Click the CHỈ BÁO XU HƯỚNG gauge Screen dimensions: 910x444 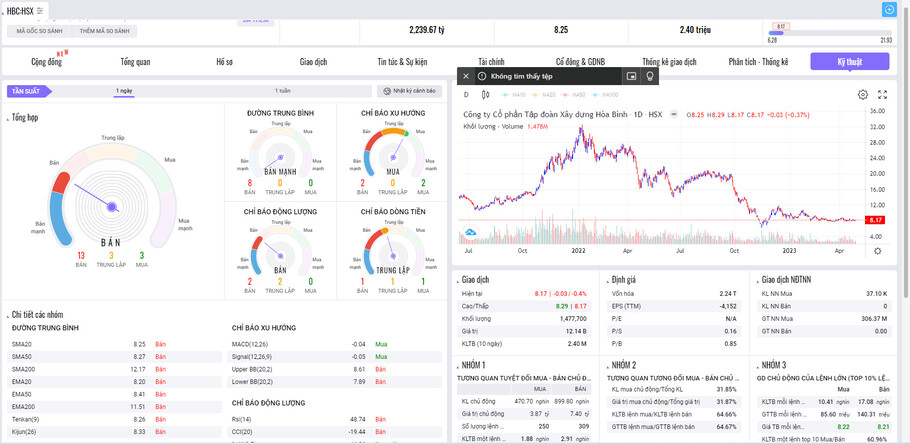pos(393,152)
